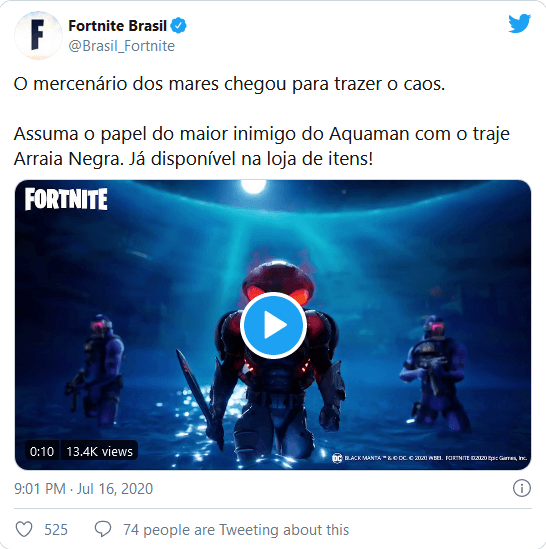Screen dimensions: 546x549
Task: Click the DC logo in video footer
Action: 337,458
